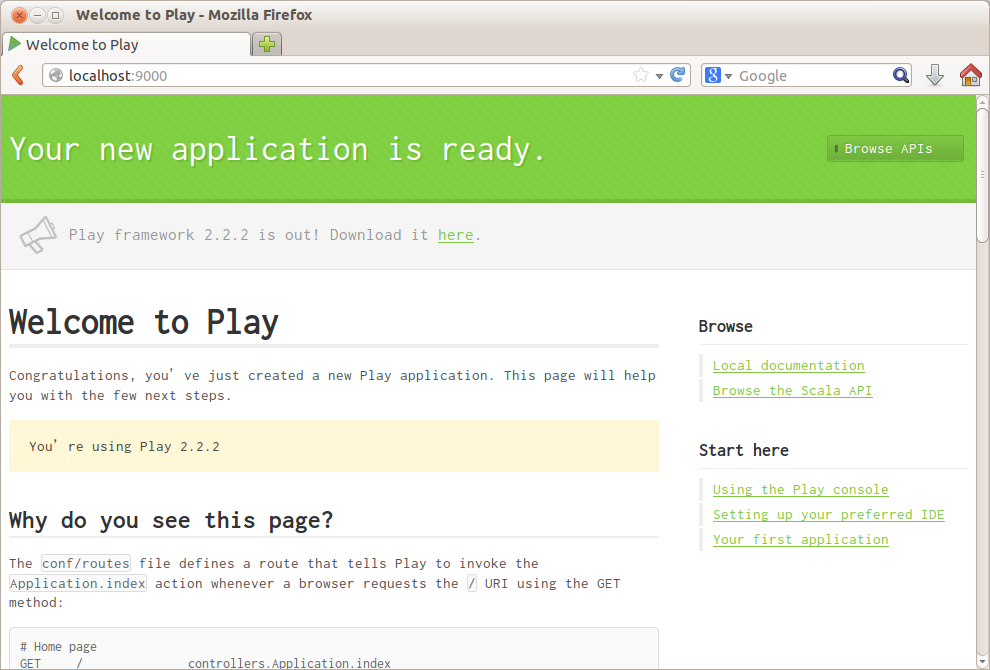Screen dimensions: 990x670
Task: Open Your first application guide
Action: coord(800,539)
